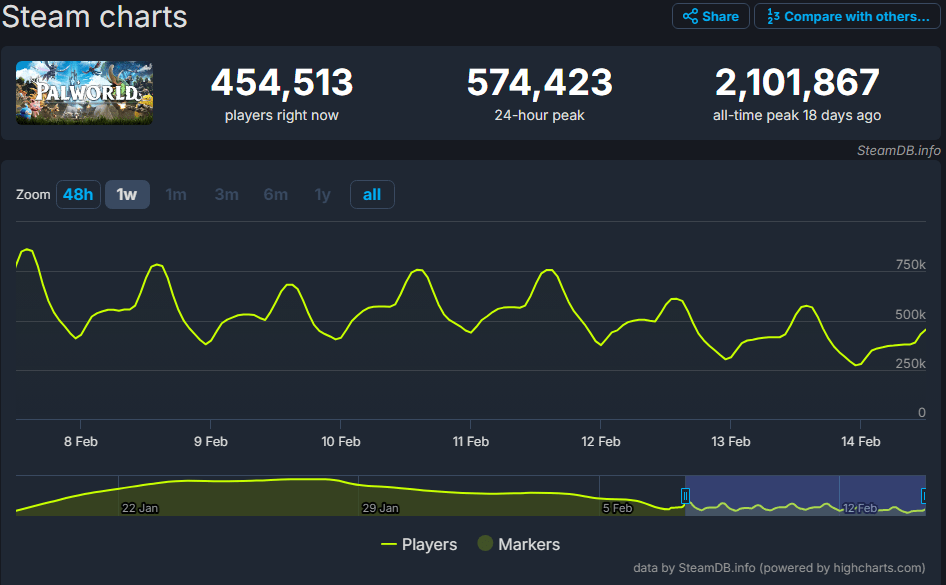Click the selected navigator range window

pyautogui.click(x=805, y=495)
